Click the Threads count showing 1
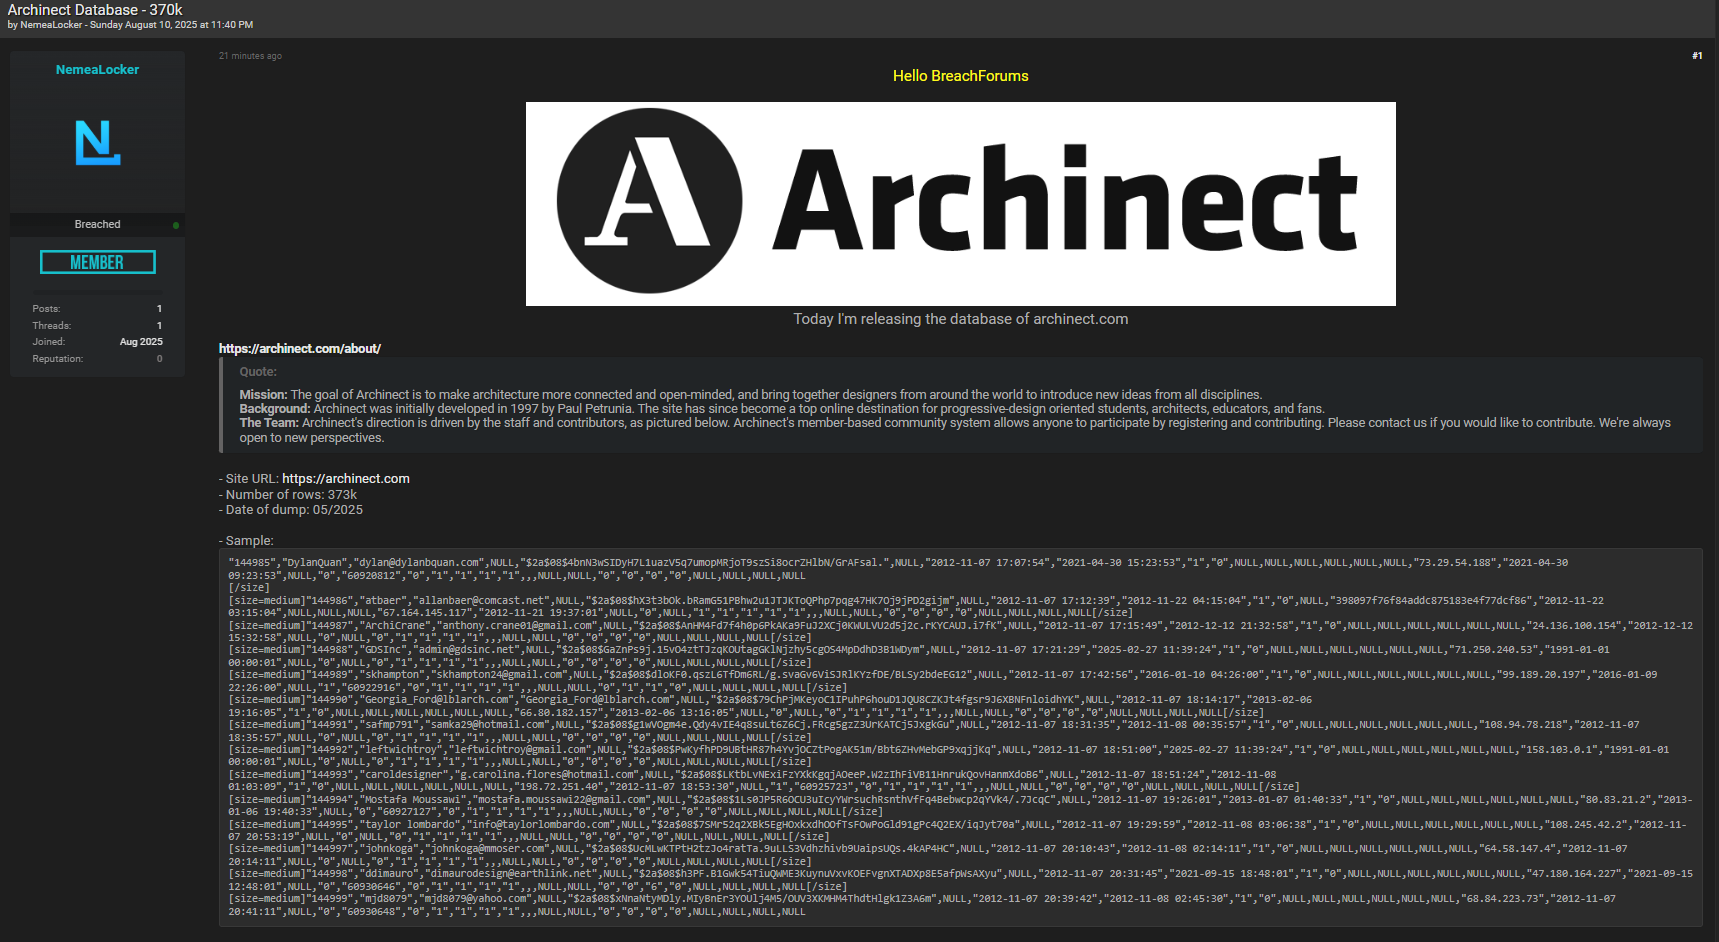 [159, 325]
